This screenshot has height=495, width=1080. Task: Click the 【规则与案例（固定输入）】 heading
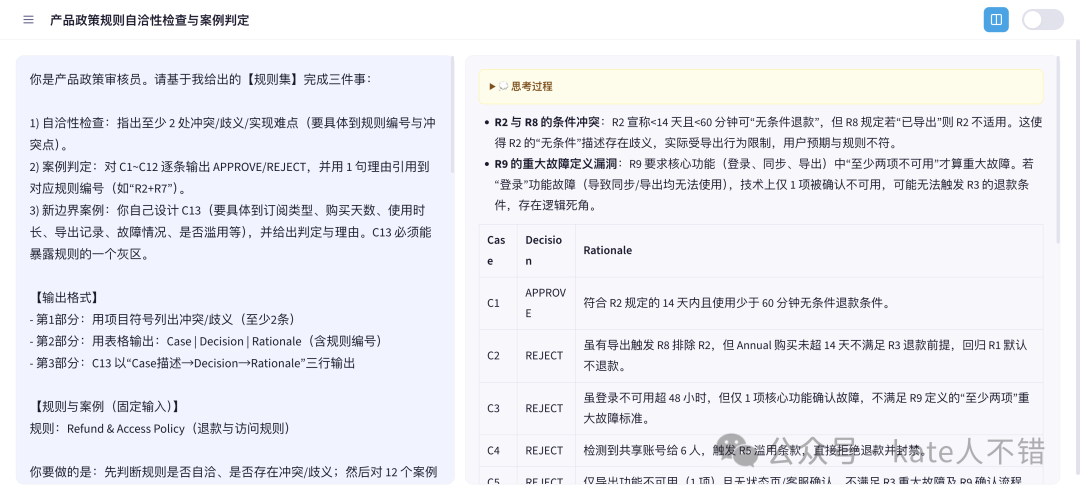pyautogui.click(x=106, y=406)
